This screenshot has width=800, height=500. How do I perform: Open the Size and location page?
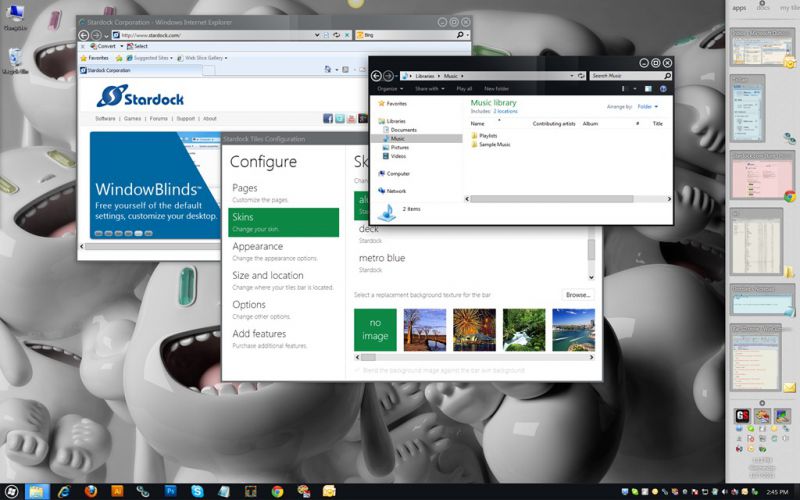pos(267,275)
